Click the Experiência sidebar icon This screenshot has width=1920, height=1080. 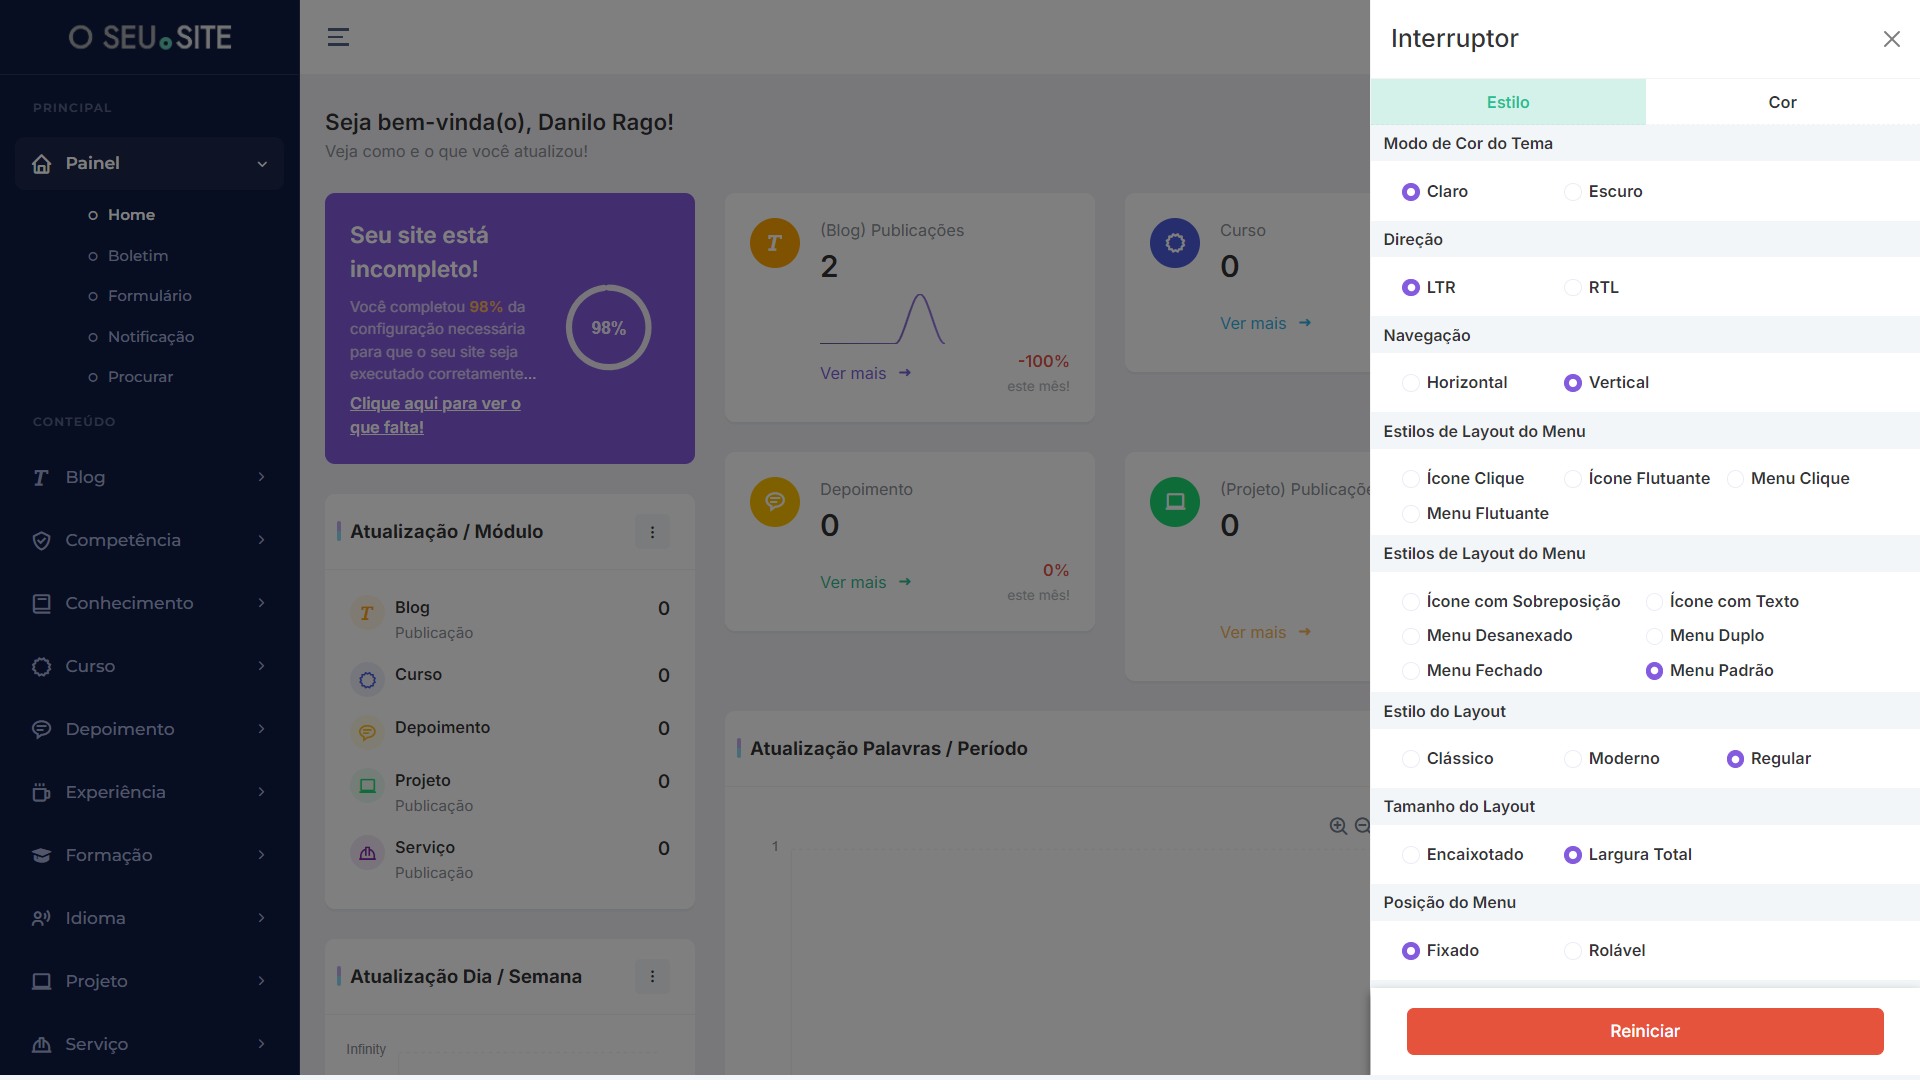coord(41,792)
